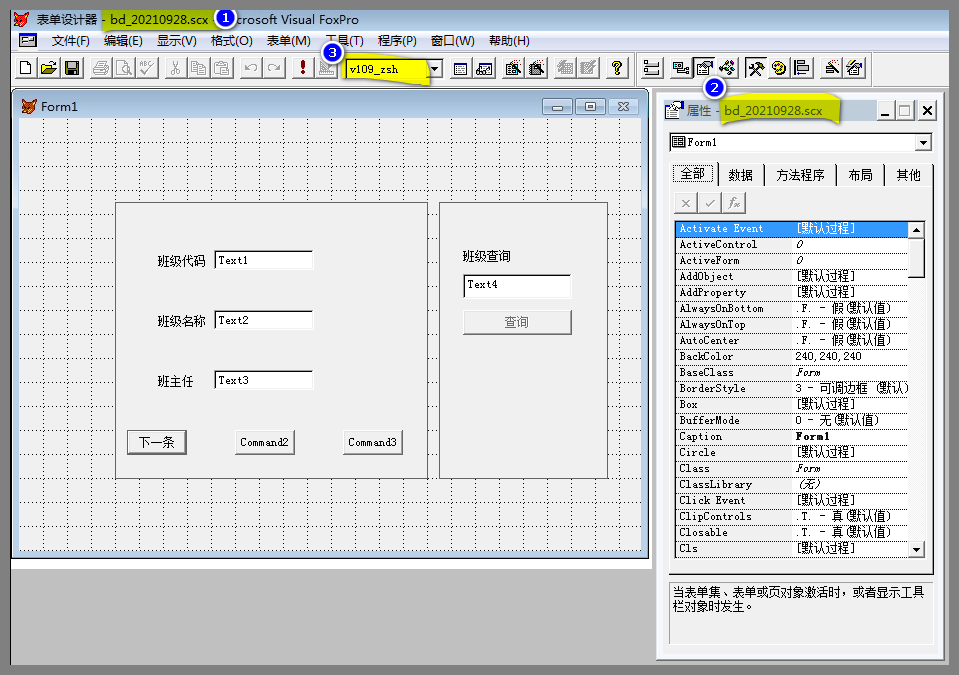Image resolution: width=959 pixels, height=675 pixels.
Task: Show the Color Palette toolbar icon
Action: 779,68
